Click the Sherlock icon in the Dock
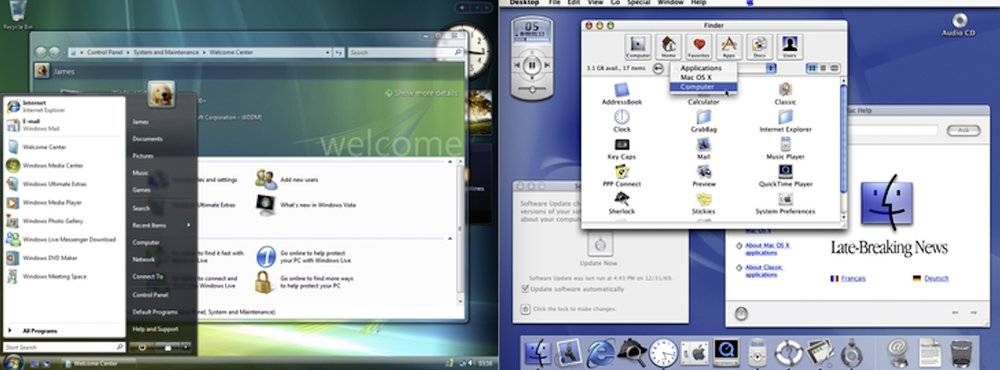Screen dimensions: 1000x370 tap(631, 353)
